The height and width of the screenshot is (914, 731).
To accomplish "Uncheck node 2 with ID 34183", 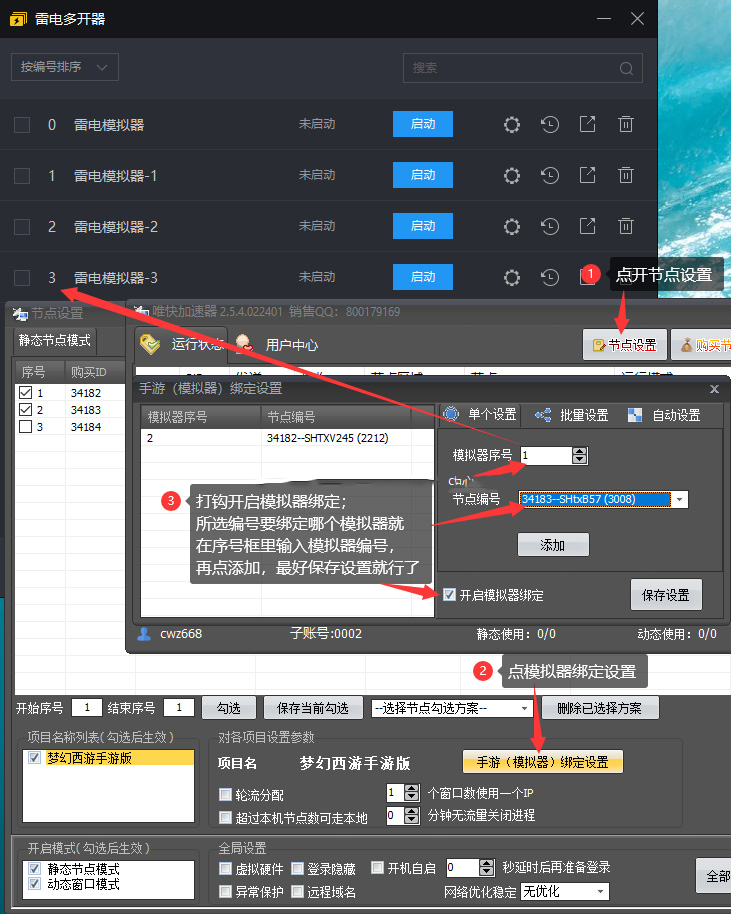I will click(26, 409).
